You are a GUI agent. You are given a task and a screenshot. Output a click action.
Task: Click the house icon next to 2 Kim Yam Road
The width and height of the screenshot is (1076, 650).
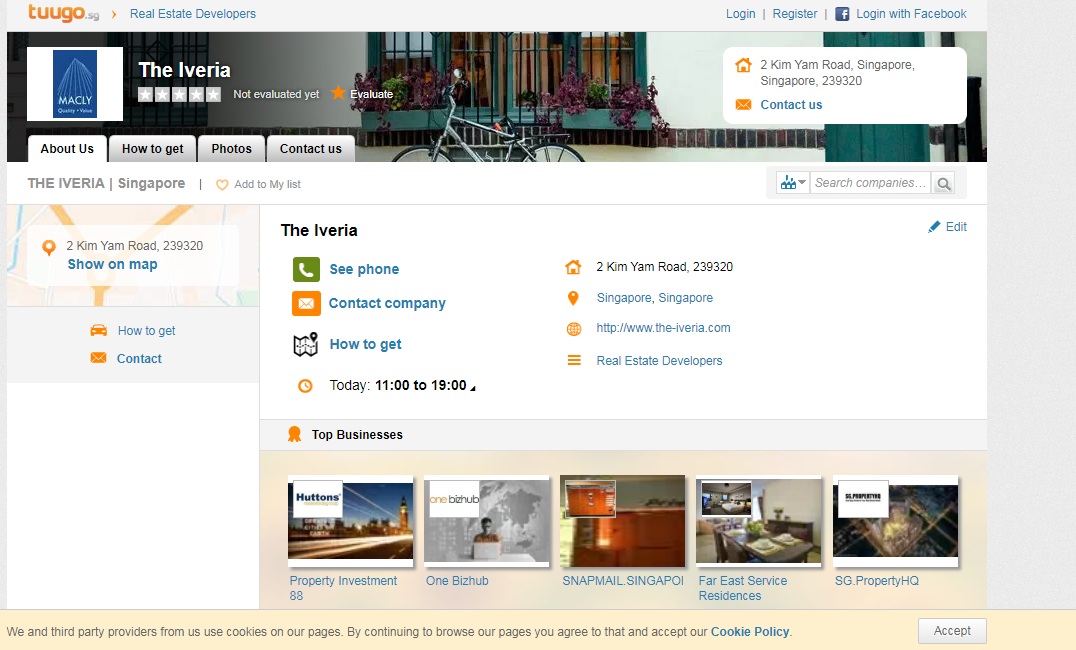pyautogui.click(x=573, y=267)
